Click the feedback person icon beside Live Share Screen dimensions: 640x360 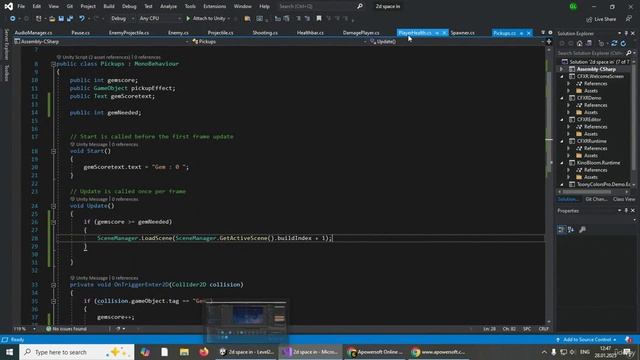tap(629, 19)
